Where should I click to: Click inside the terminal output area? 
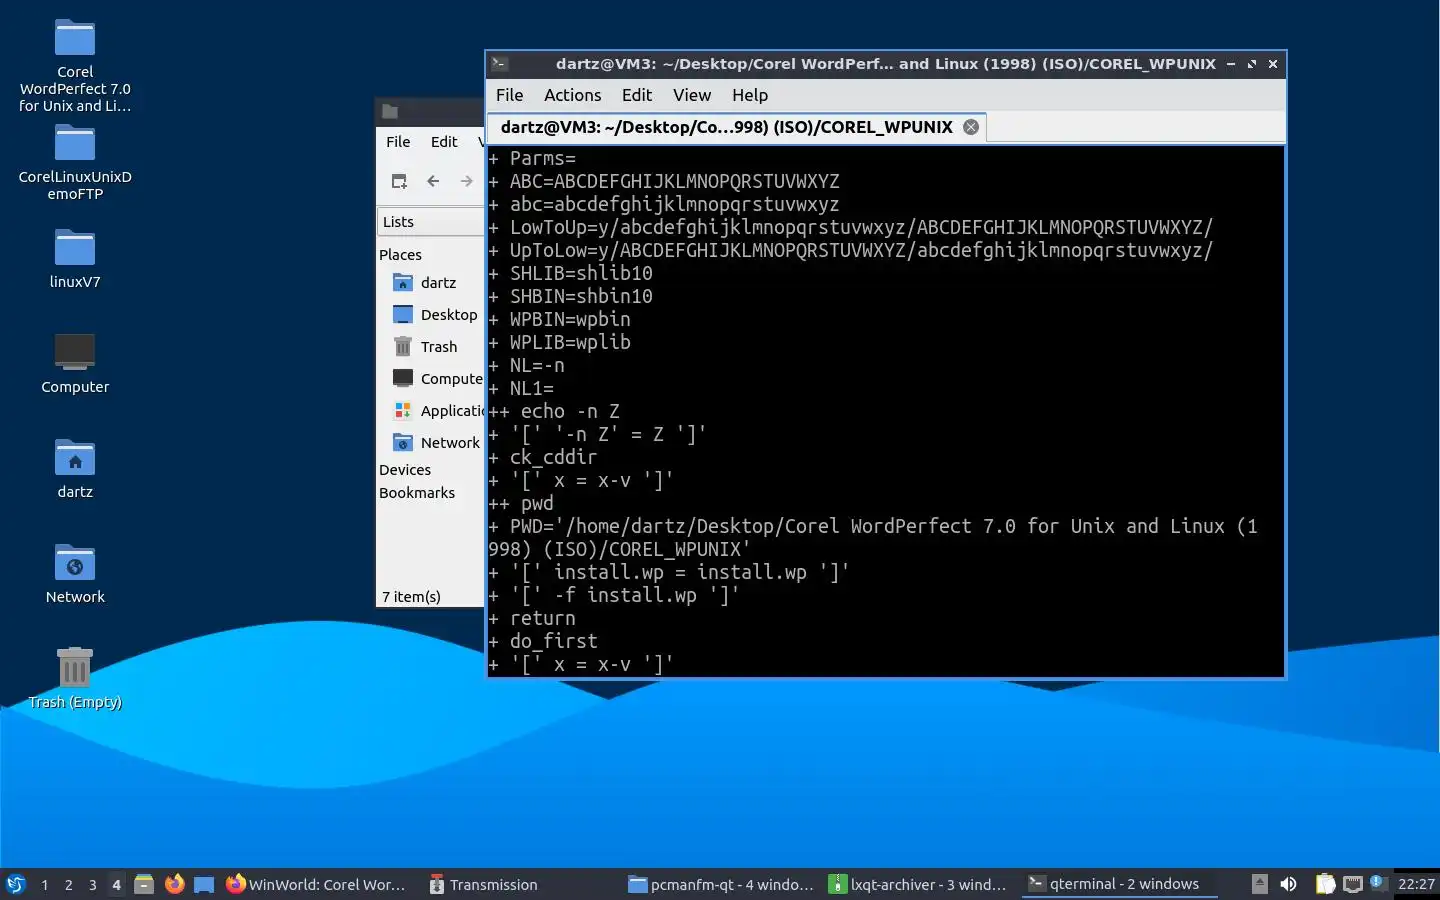(x=885, y=411)
